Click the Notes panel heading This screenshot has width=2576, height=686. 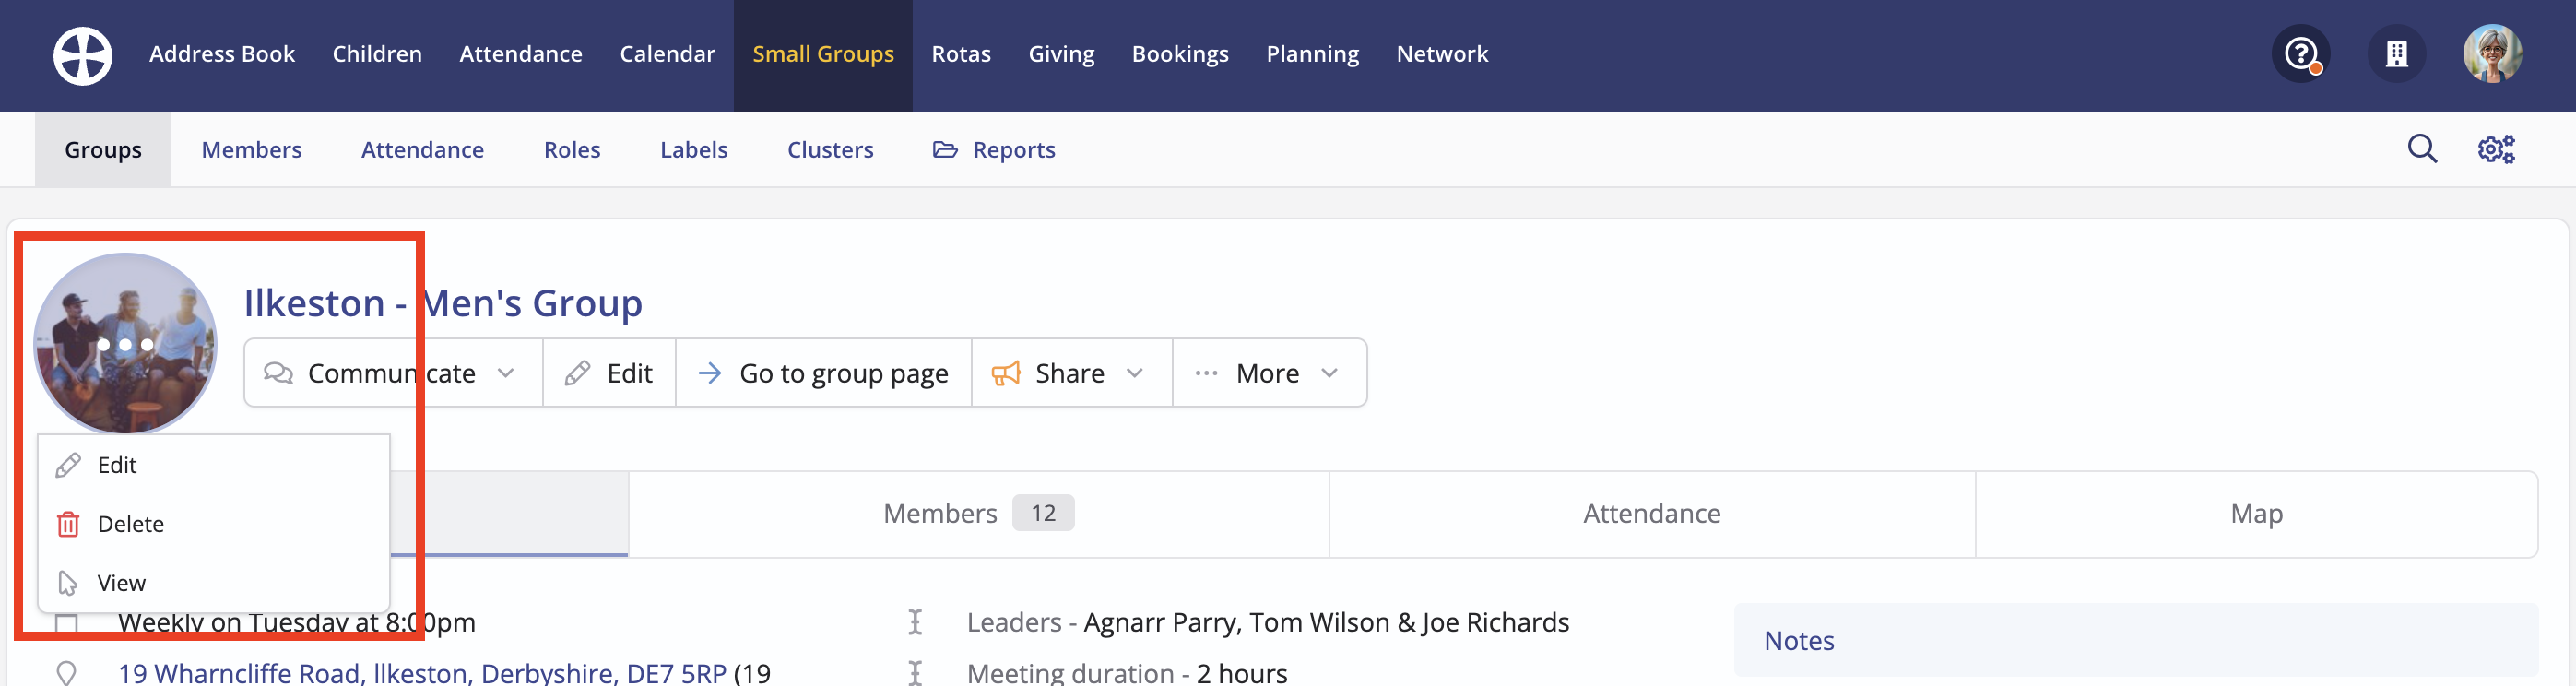1798,641
